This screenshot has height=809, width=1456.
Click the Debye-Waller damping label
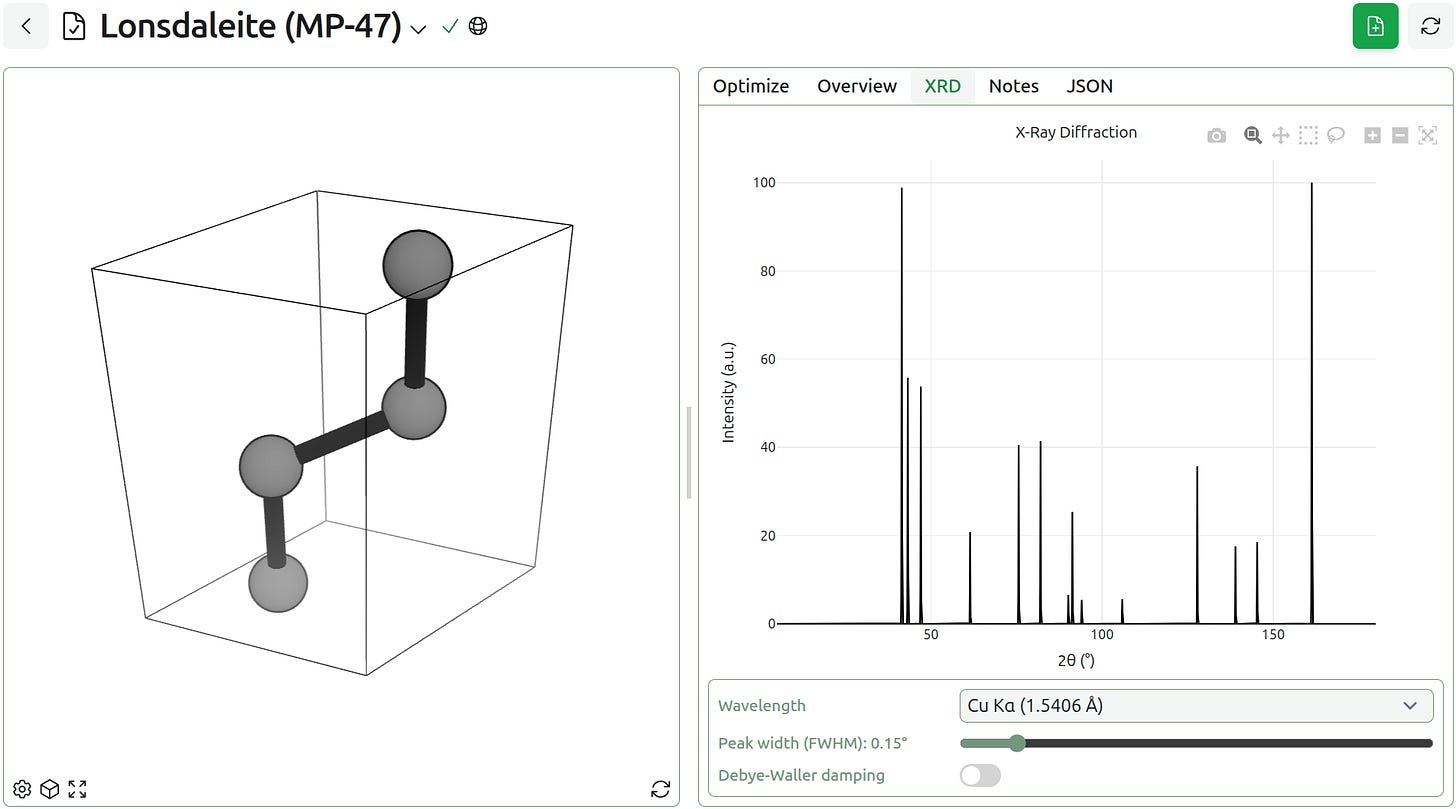(x=801, y=775)
